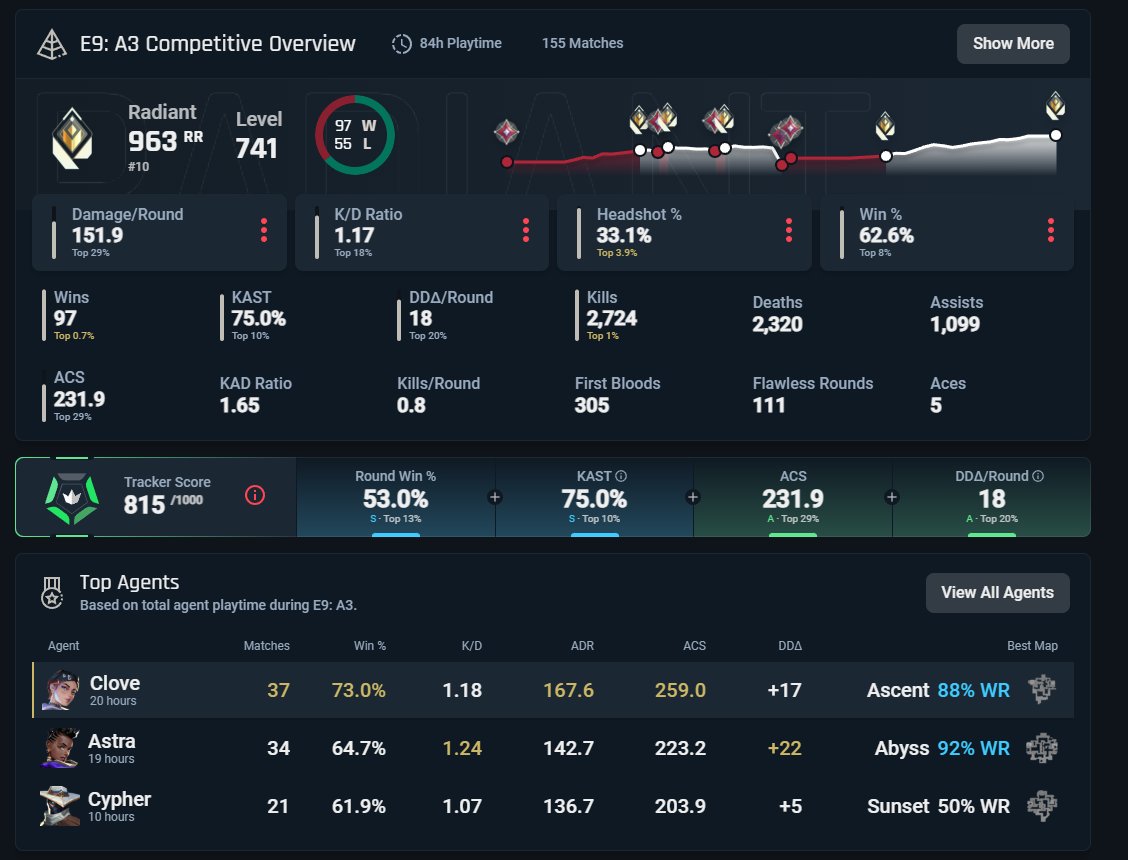Click the KAD Ratio 1.65 stat

click(255, 395)
